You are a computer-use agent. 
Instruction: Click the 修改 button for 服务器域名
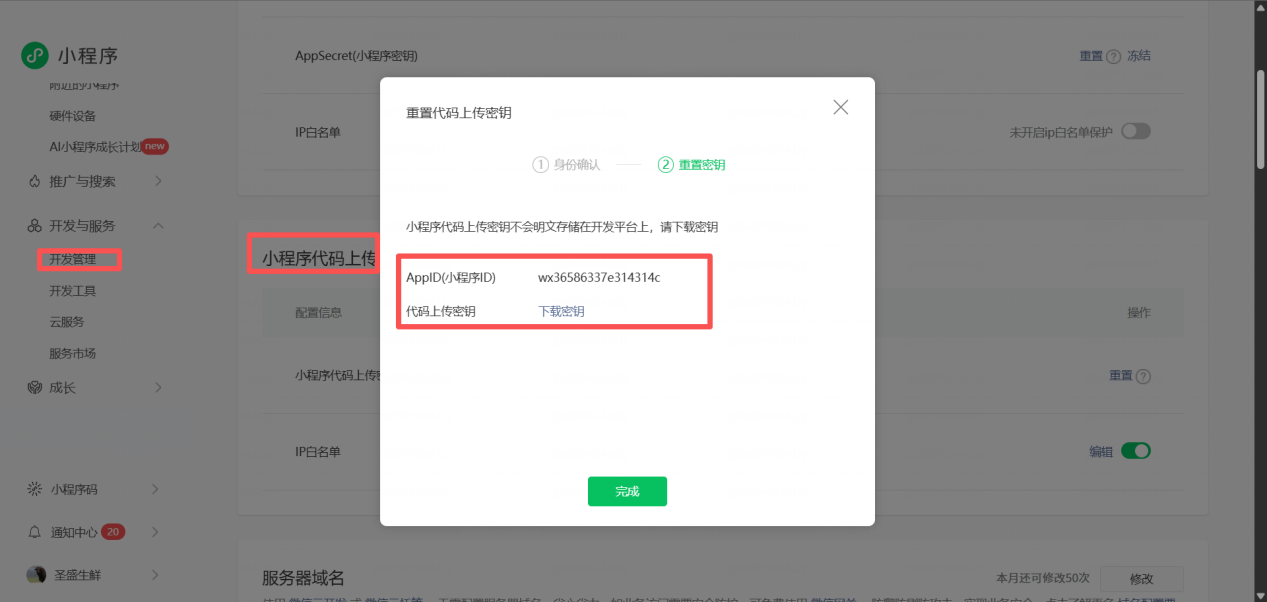[x=1140, y=579]
